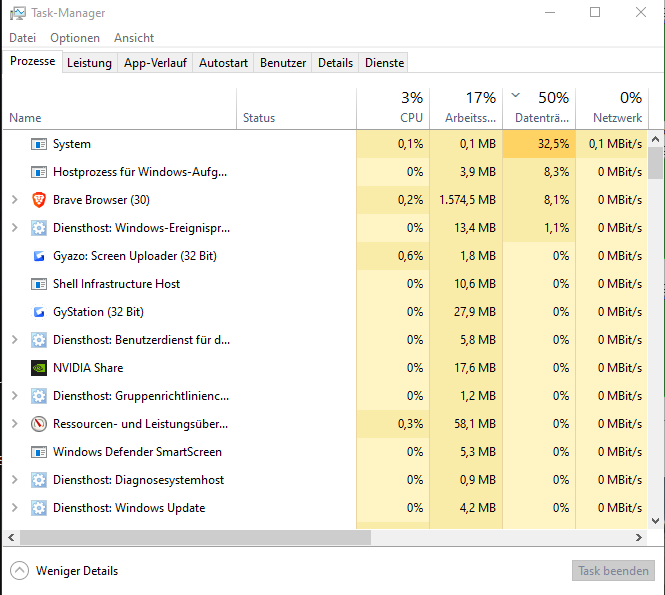Click the 32,5% disk usage cell

coord(539,144)
